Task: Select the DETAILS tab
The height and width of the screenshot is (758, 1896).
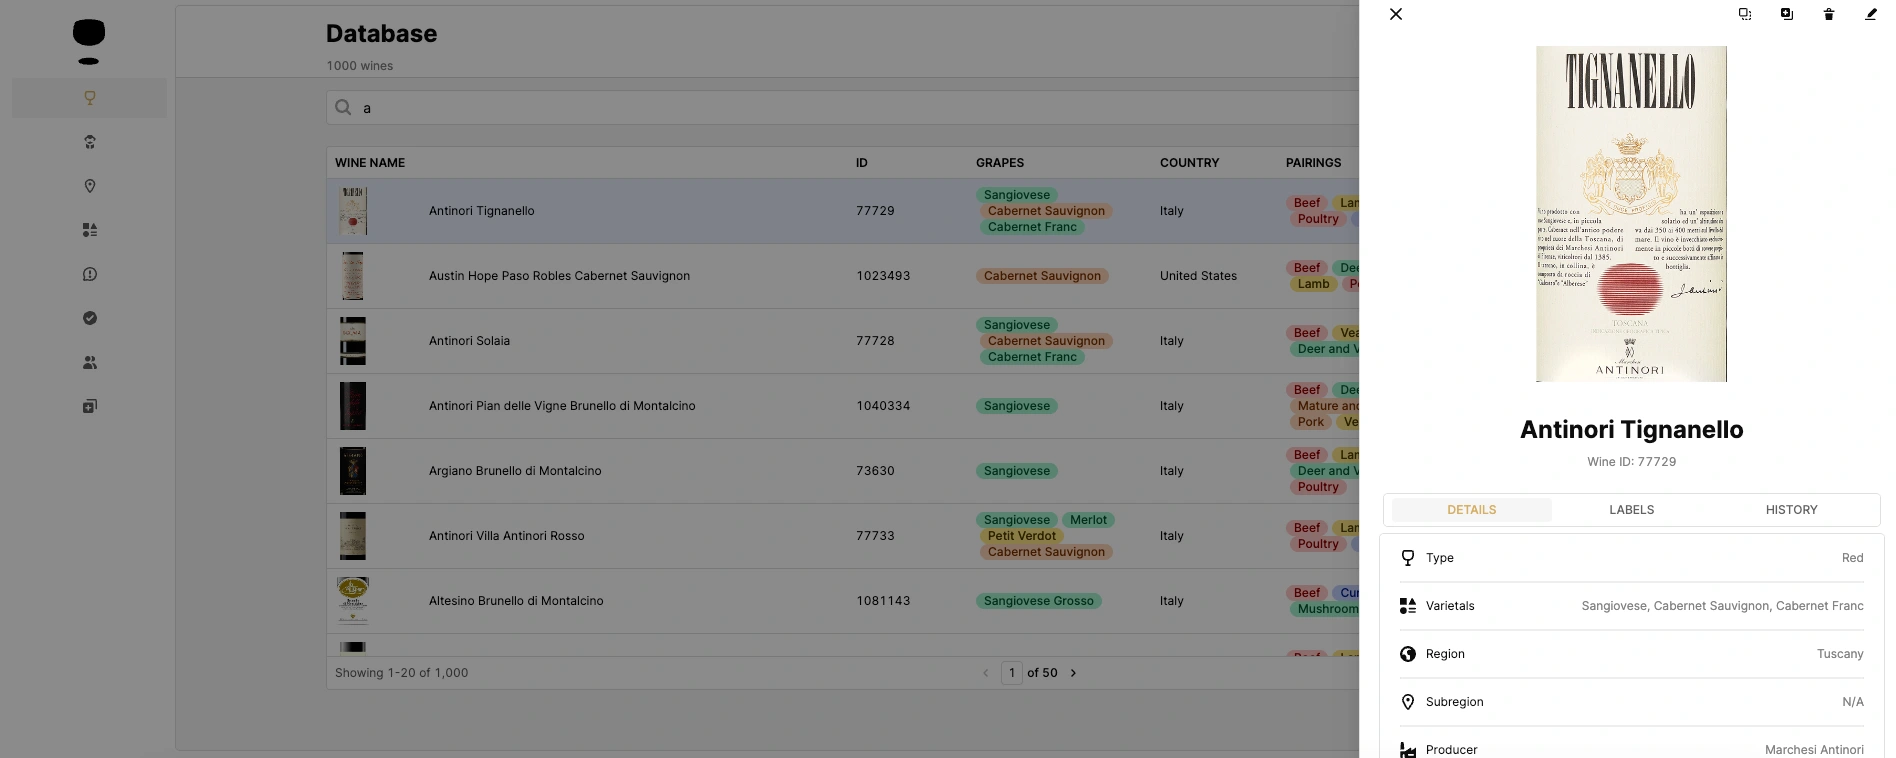Action: pos(1471,510)
